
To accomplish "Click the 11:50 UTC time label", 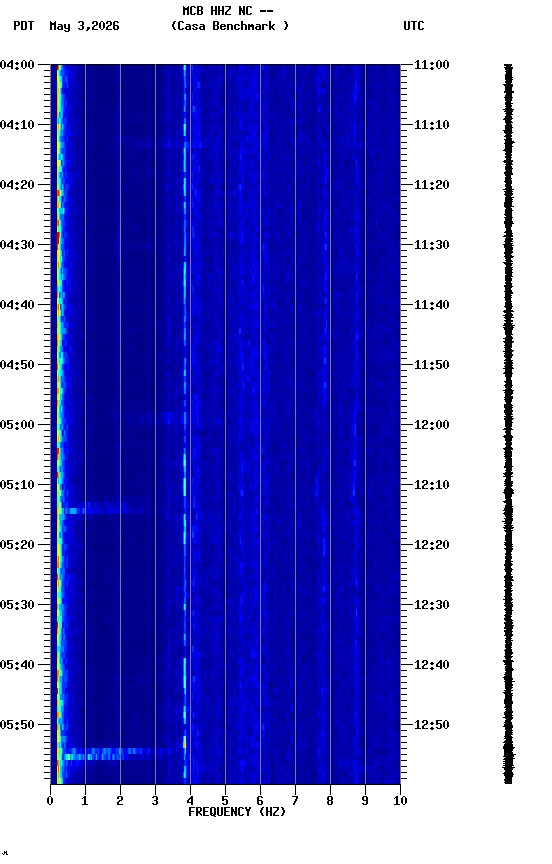I will coord(432,365).
